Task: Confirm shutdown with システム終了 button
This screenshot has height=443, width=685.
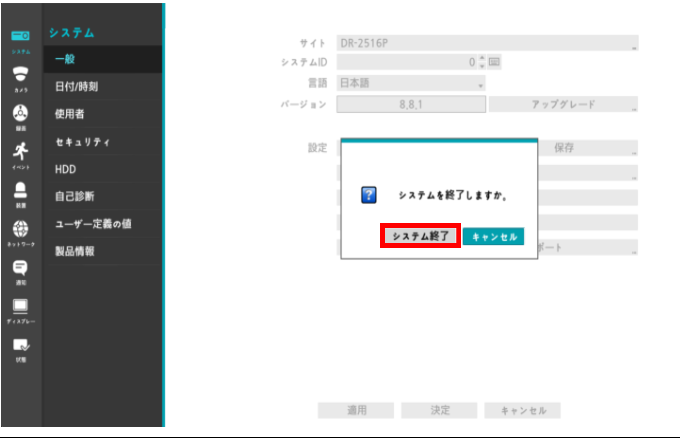Action: click(x=420, y=236)
